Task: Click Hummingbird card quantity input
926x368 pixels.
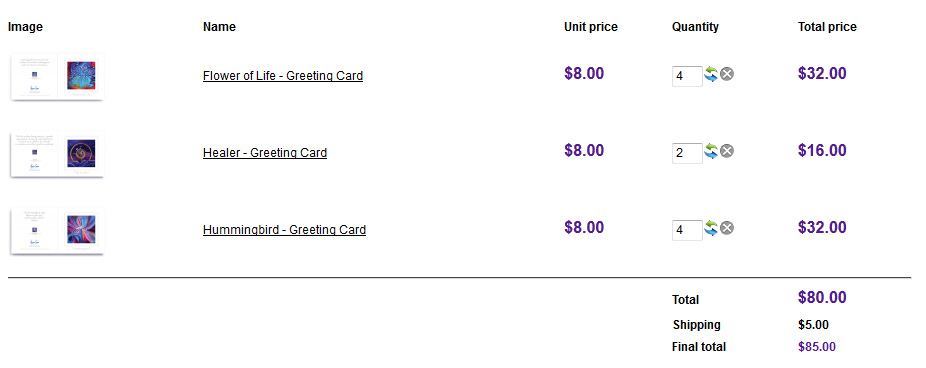Action: 687,230
